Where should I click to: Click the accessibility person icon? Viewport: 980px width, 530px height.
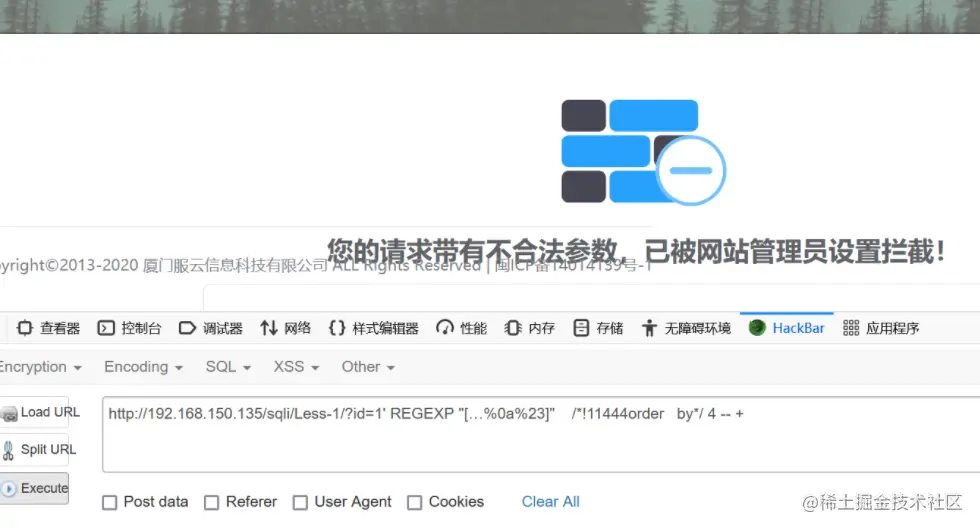(649, 328)
